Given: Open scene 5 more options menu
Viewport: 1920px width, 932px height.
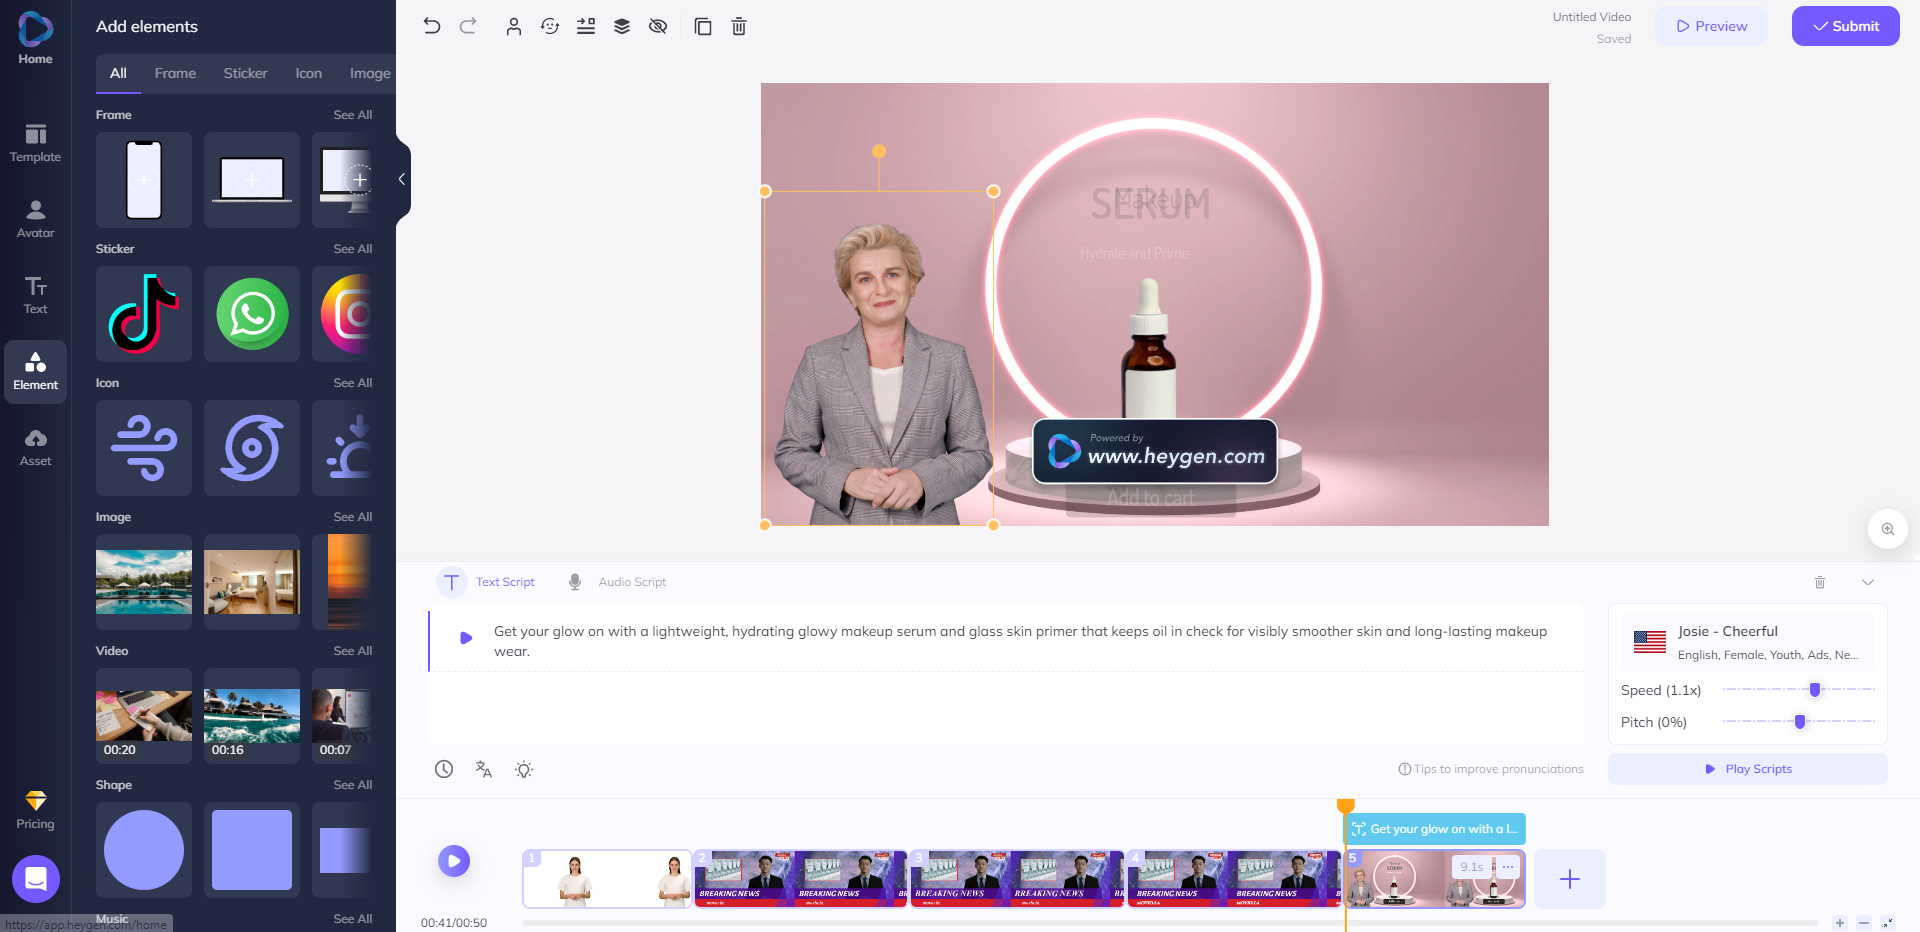Looking at the screenshot, I should (x=1508, y=867).
